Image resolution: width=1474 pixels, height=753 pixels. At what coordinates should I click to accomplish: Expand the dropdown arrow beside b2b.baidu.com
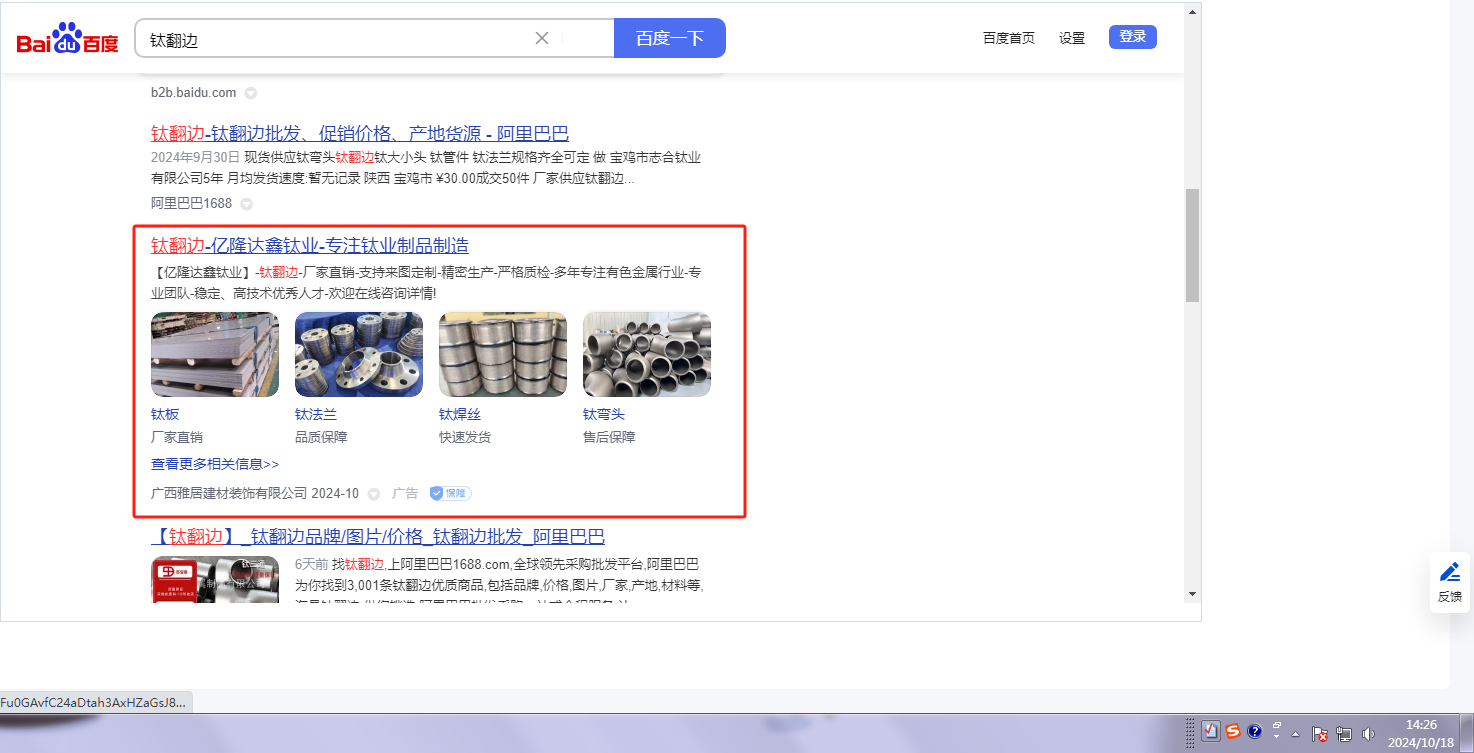coord(251,93)
